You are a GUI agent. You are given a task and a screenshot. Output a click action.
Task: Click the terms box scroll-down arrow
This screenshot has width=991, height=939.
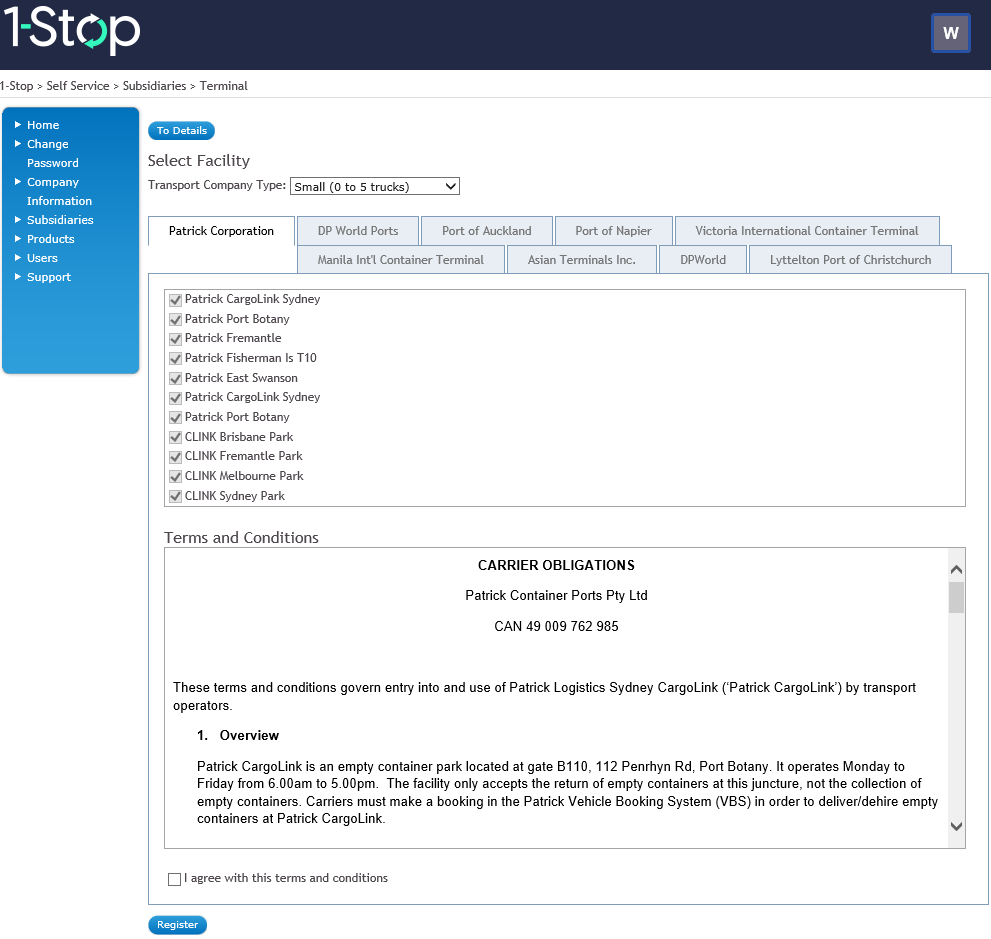(956, 826)
